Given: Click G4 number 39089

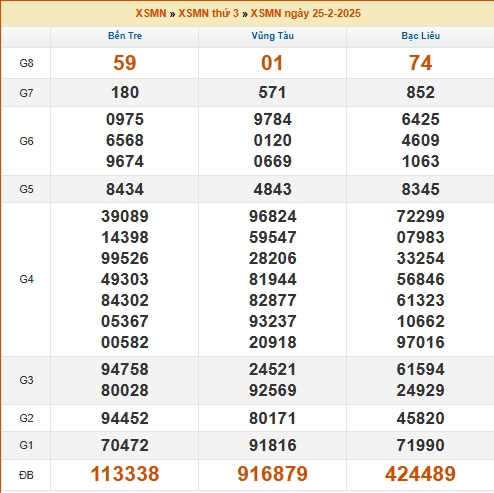Looking at the screenshot, I should tap(125, 216).
